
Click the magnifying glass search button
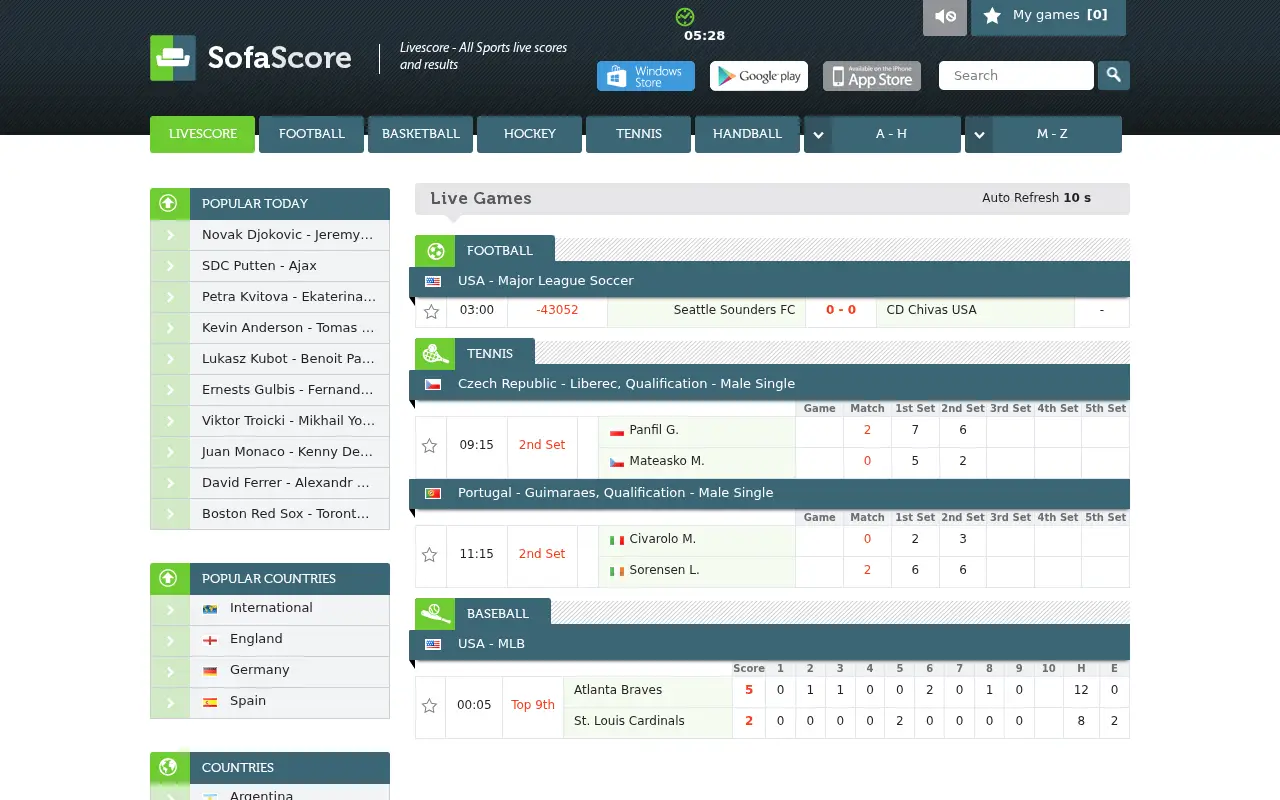1113,75
